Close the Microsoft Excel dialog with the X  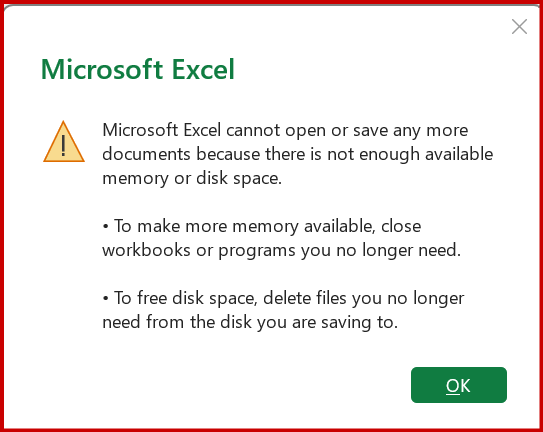[519, 27]
